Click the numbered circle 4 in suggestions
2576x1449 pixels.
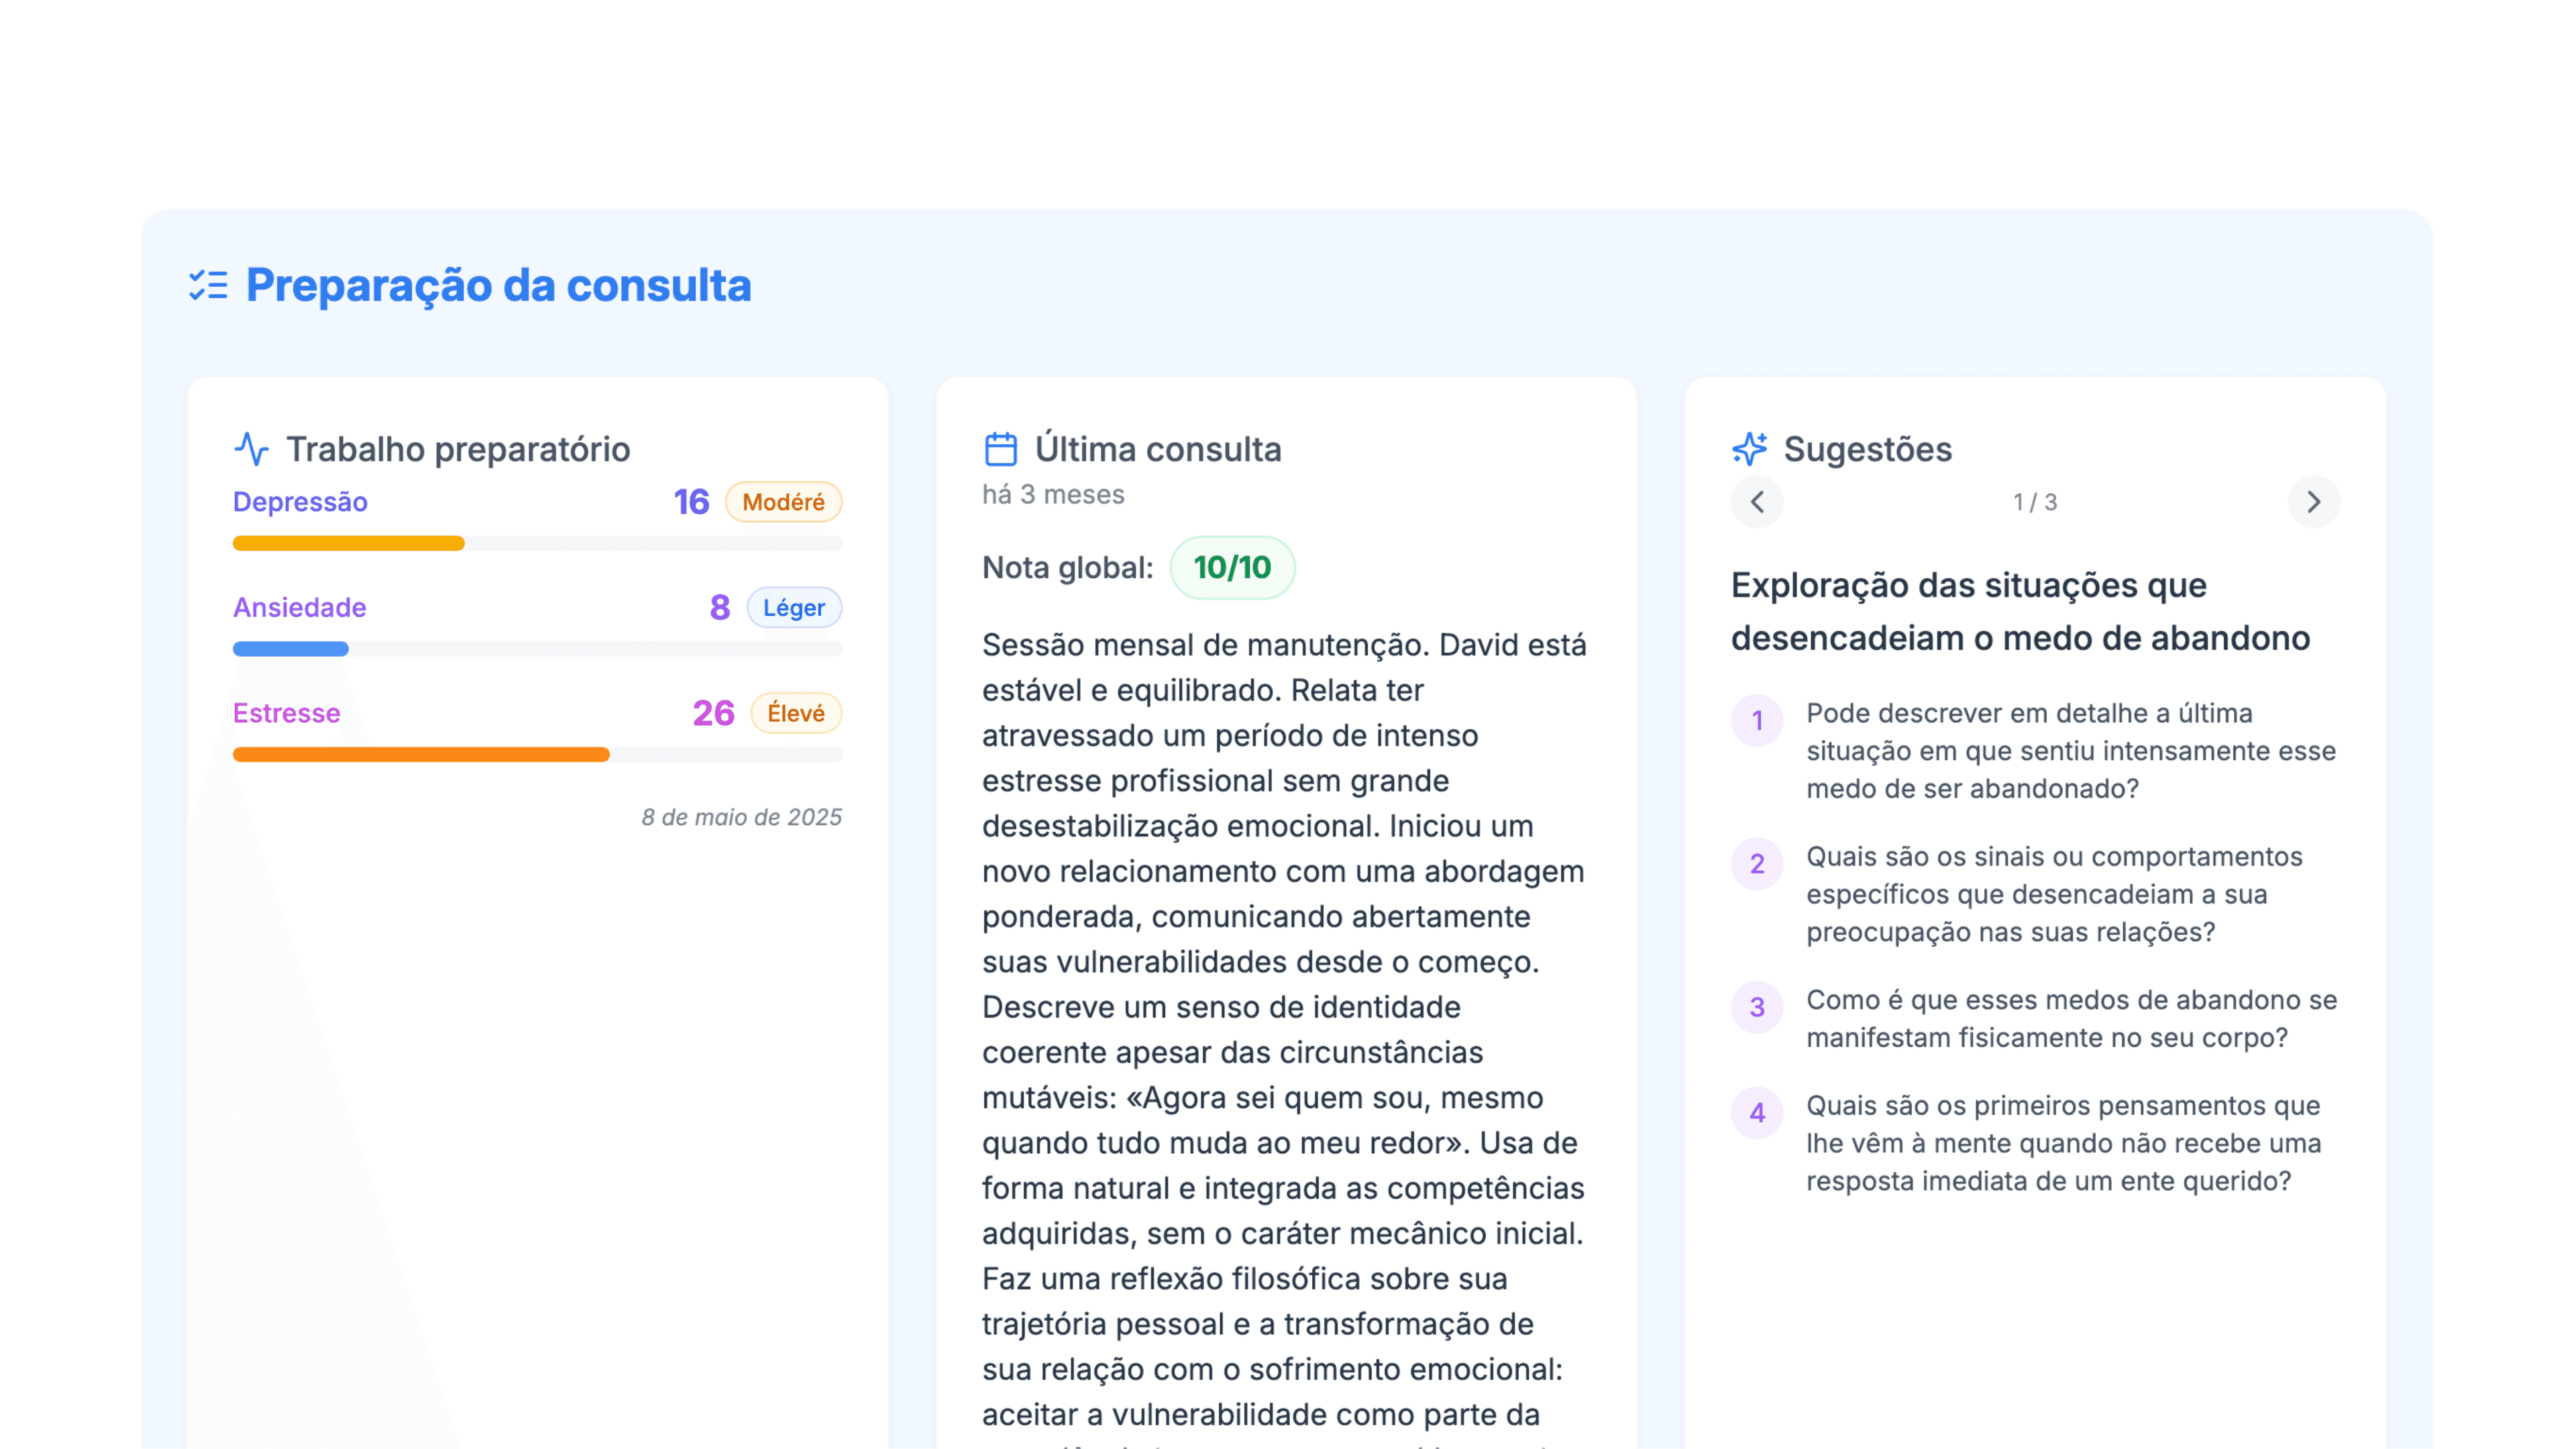pyautogui.click(x=1757, y=1113)
